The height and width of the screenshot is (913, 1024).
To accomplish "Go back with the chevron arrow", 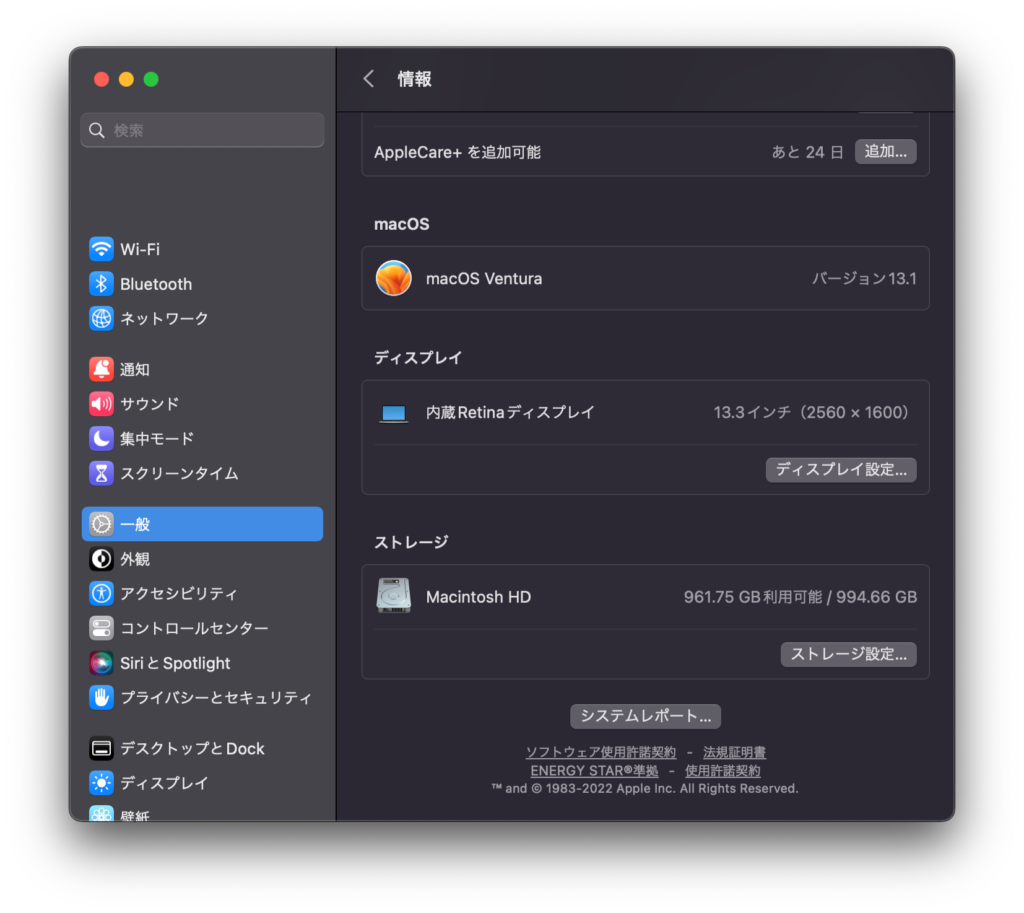I will pos(368,79).
